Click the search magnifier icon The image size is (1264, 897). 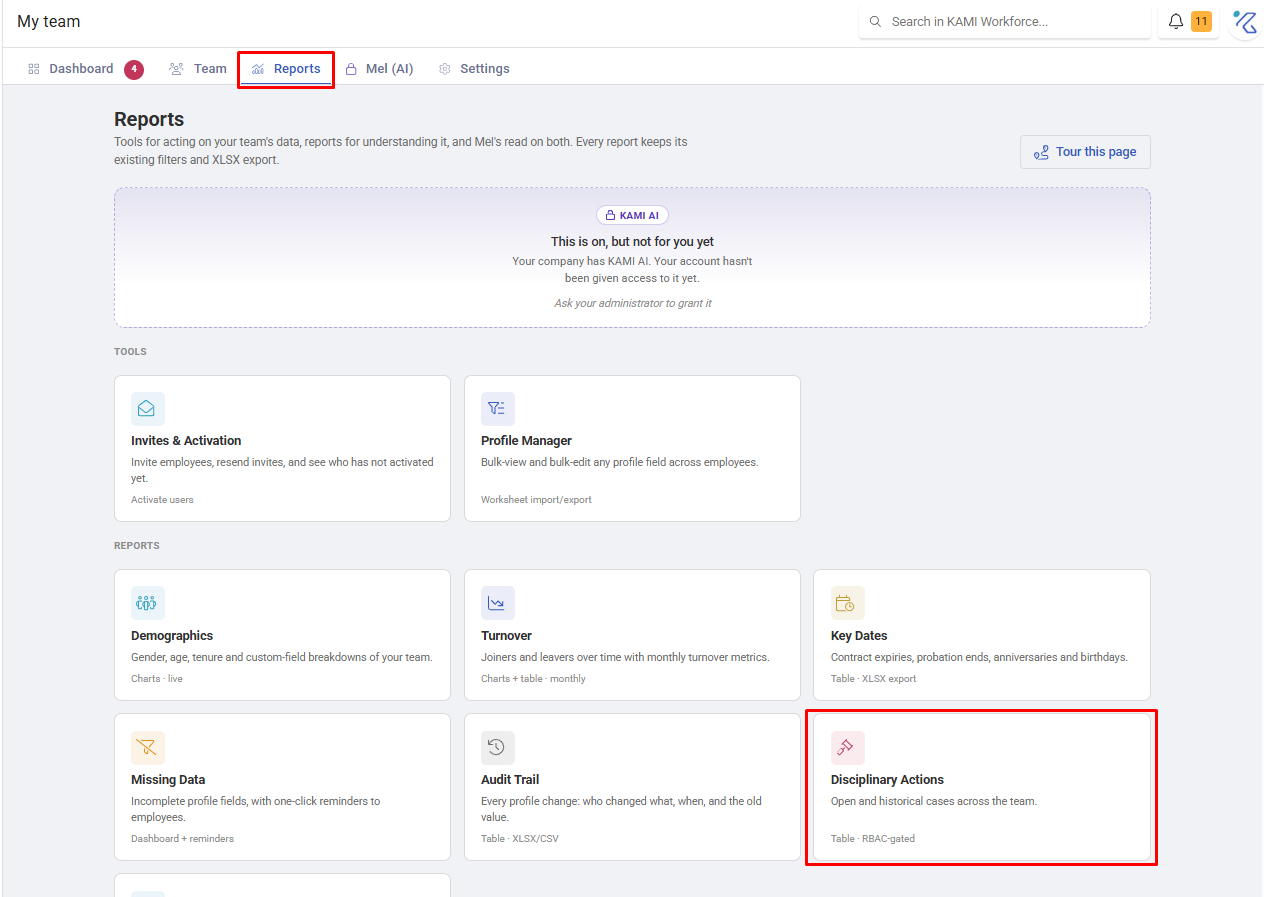[x=876, y=21]
